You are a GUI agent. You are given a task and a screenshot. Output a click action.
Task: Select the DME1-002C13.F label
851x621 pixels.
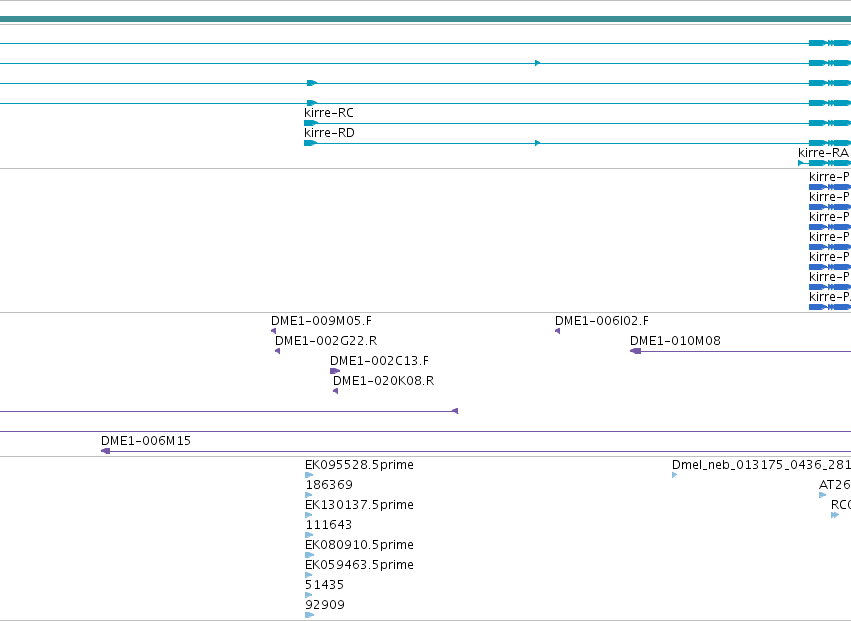(379, 361)
